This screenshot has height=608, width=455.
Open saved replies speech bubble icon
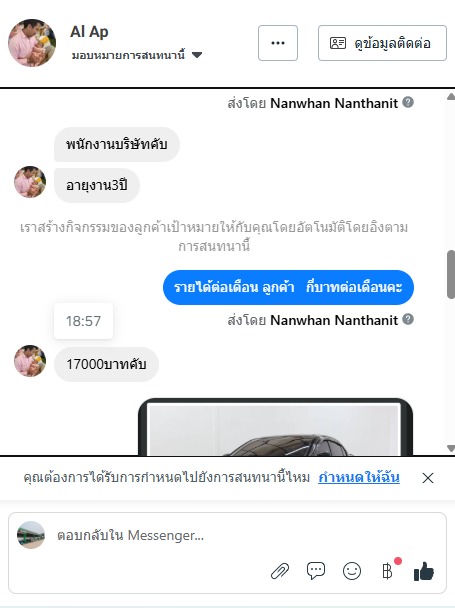316,571
